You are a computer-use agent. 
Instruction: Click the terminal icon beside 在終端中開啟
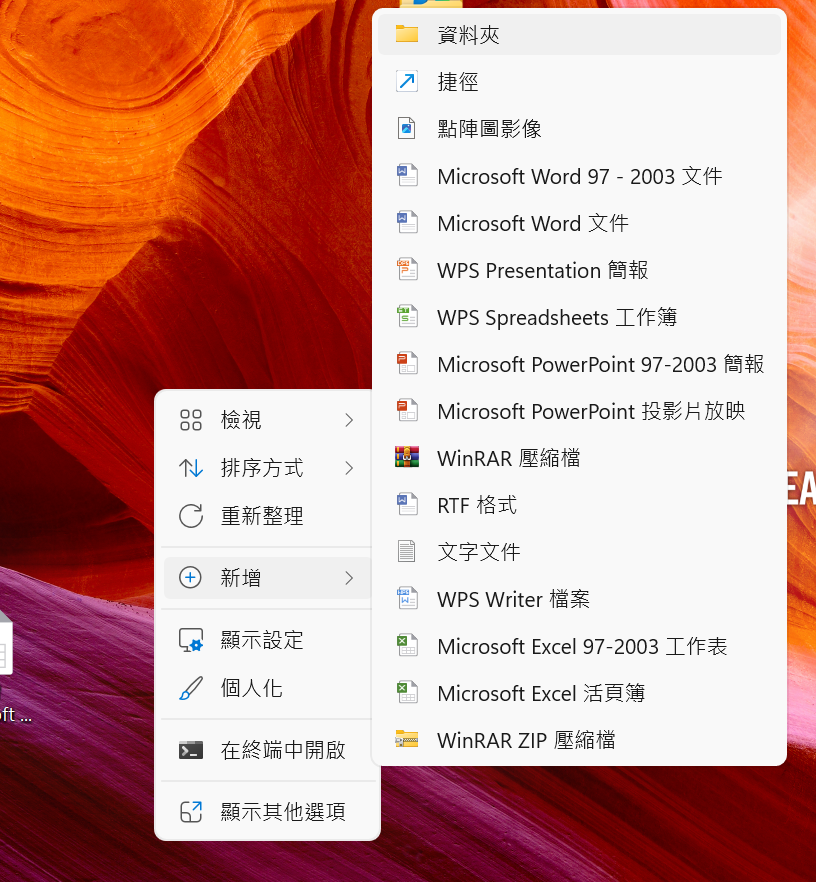tap(191, 750)
